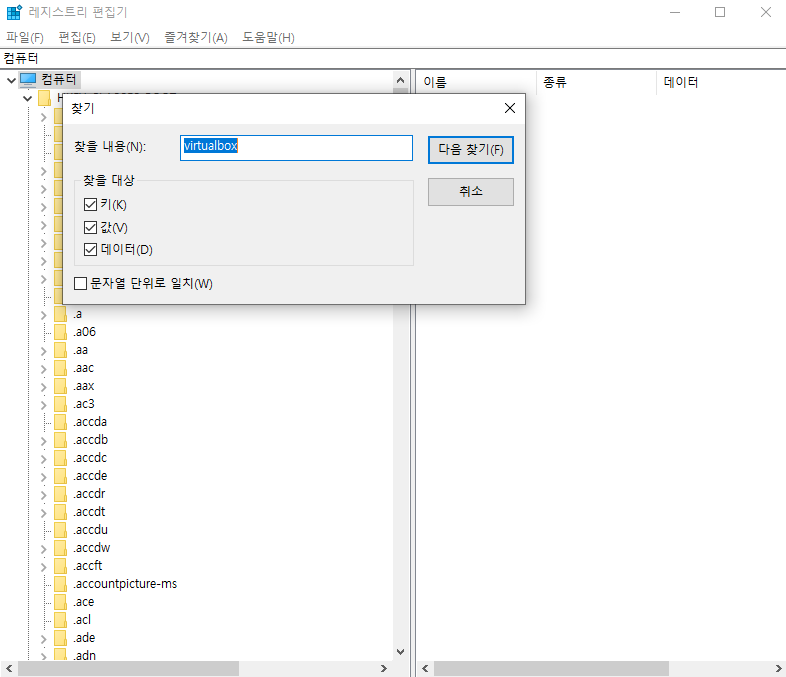This screenshot has width=786, height=677.
Task: Select the .a06 key label
Action: pos(84,332)
